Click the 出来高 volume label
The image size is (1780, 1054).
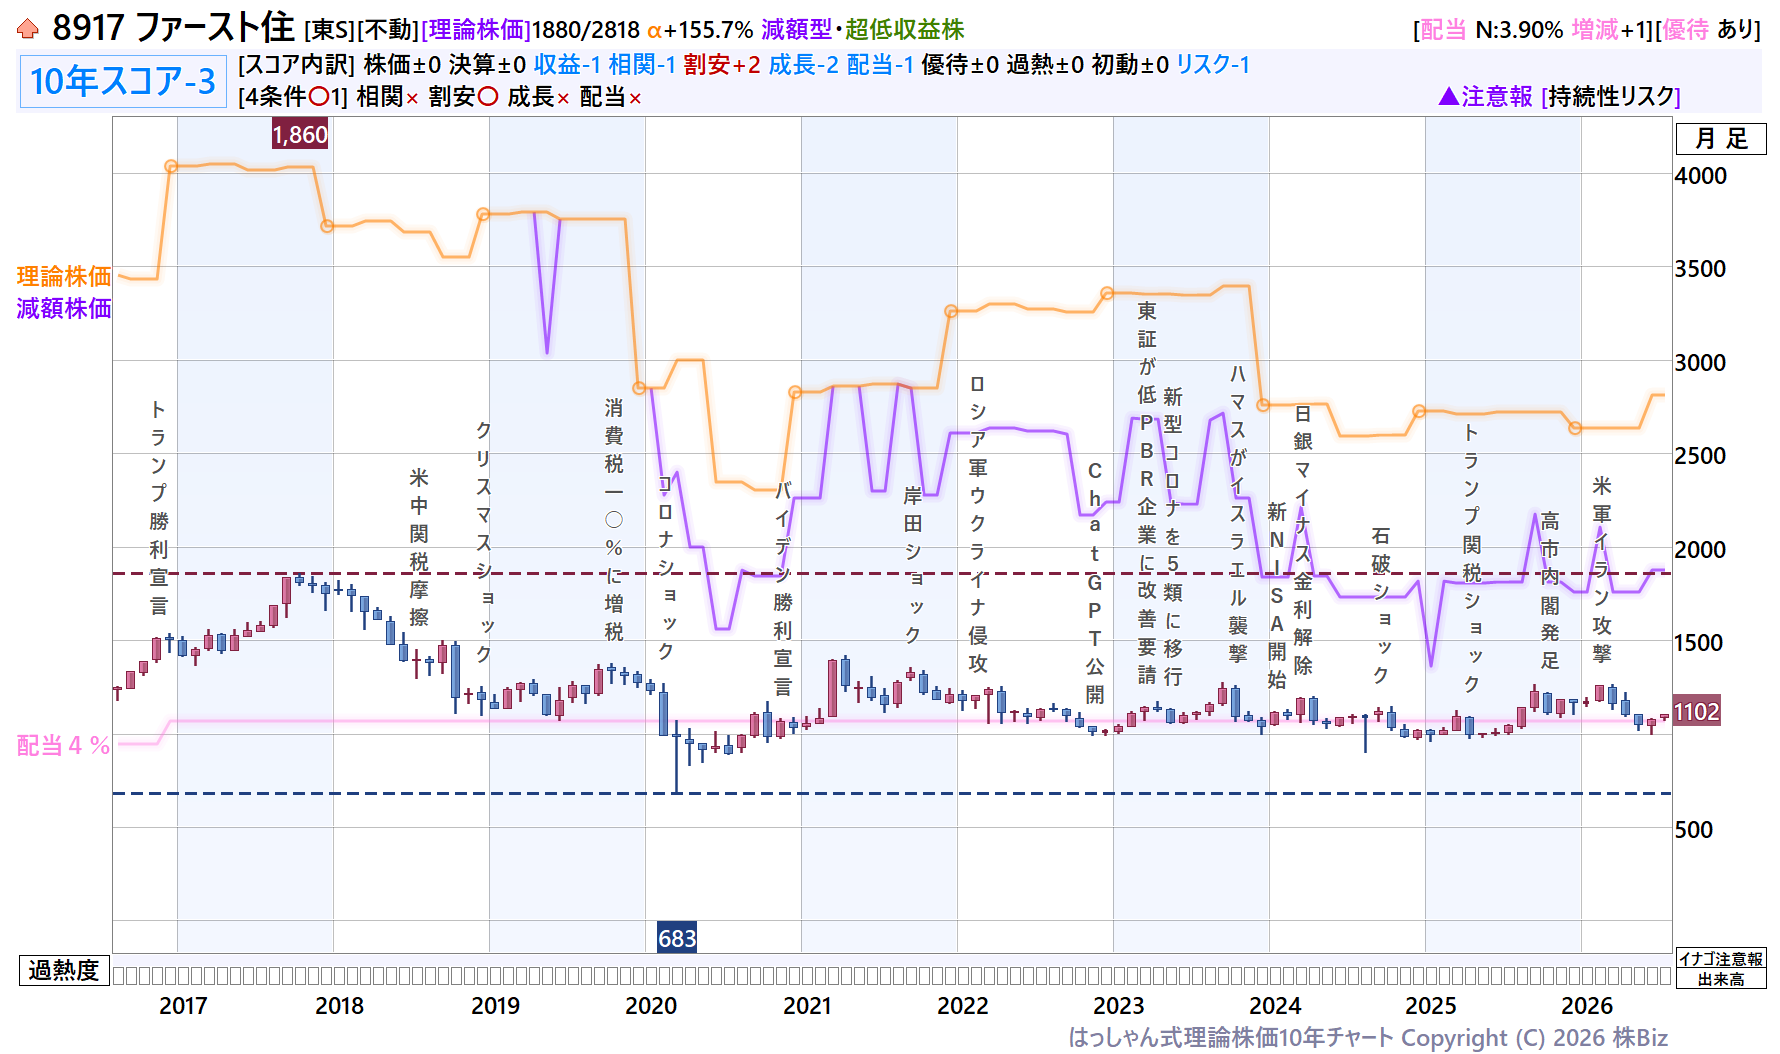click(x=1721, y=979)
